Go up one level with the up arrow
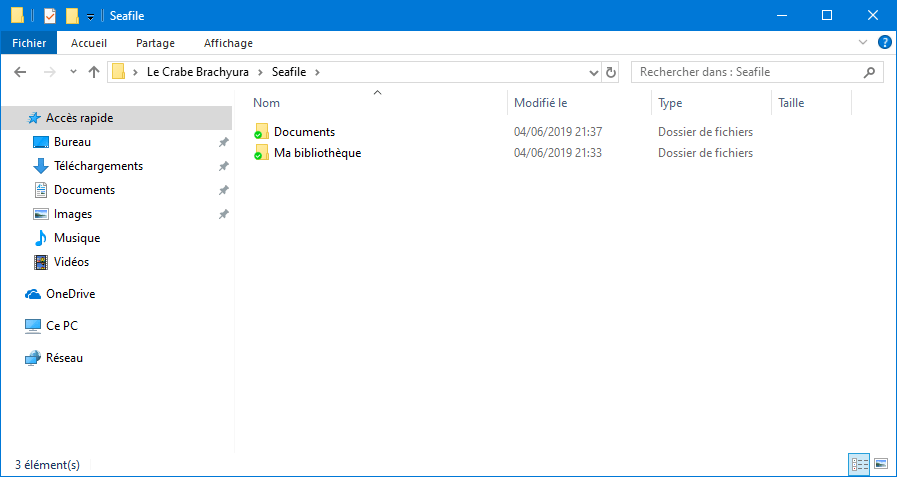This screenshot has width=897, height=477. pyautogui.click(x=94, y=72)
